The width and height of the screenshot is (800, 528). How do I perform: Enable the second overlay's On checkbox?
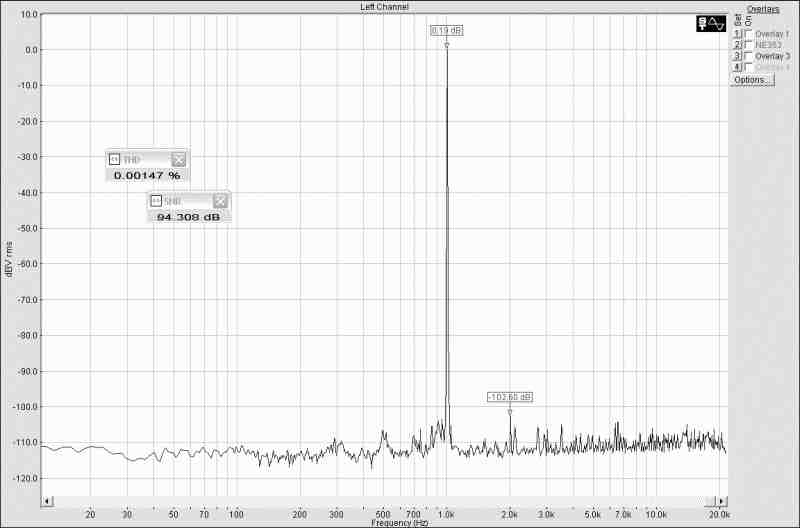[x=748, y=45]
